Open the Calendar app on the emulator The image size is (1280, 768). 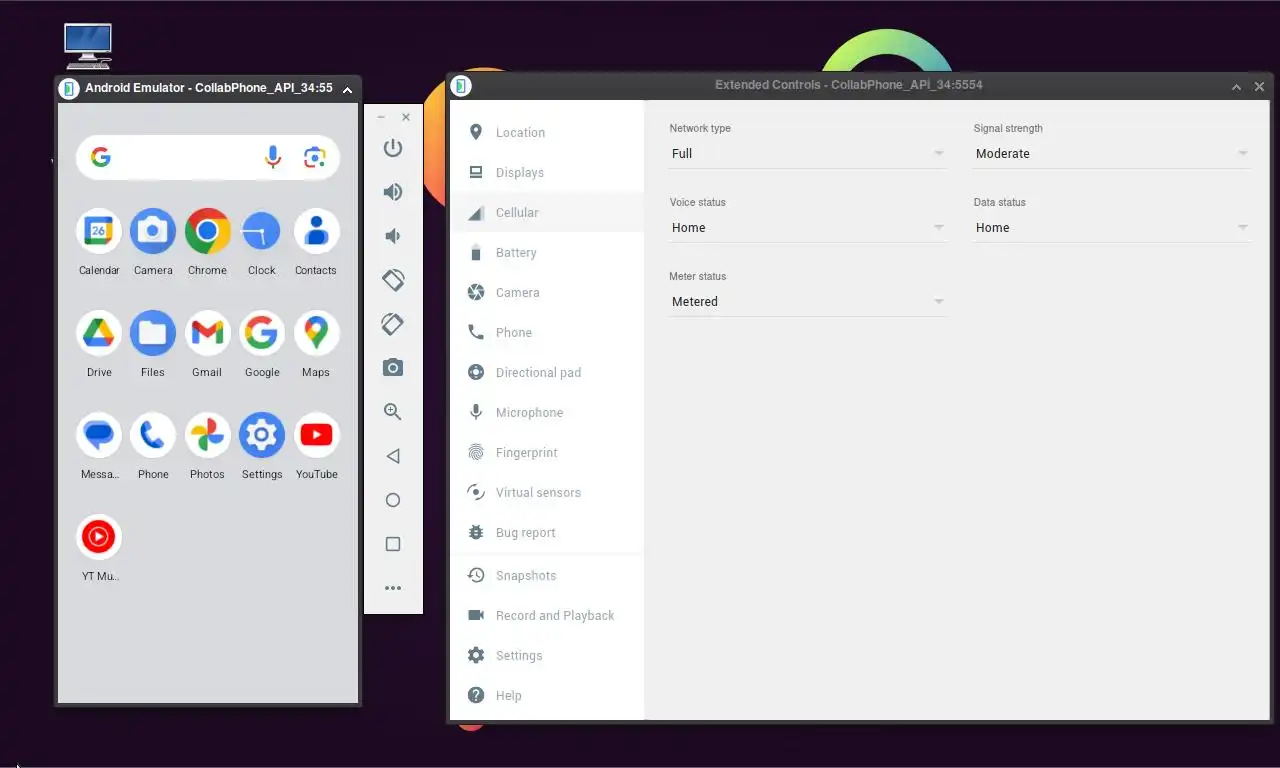tap(99, 232)
